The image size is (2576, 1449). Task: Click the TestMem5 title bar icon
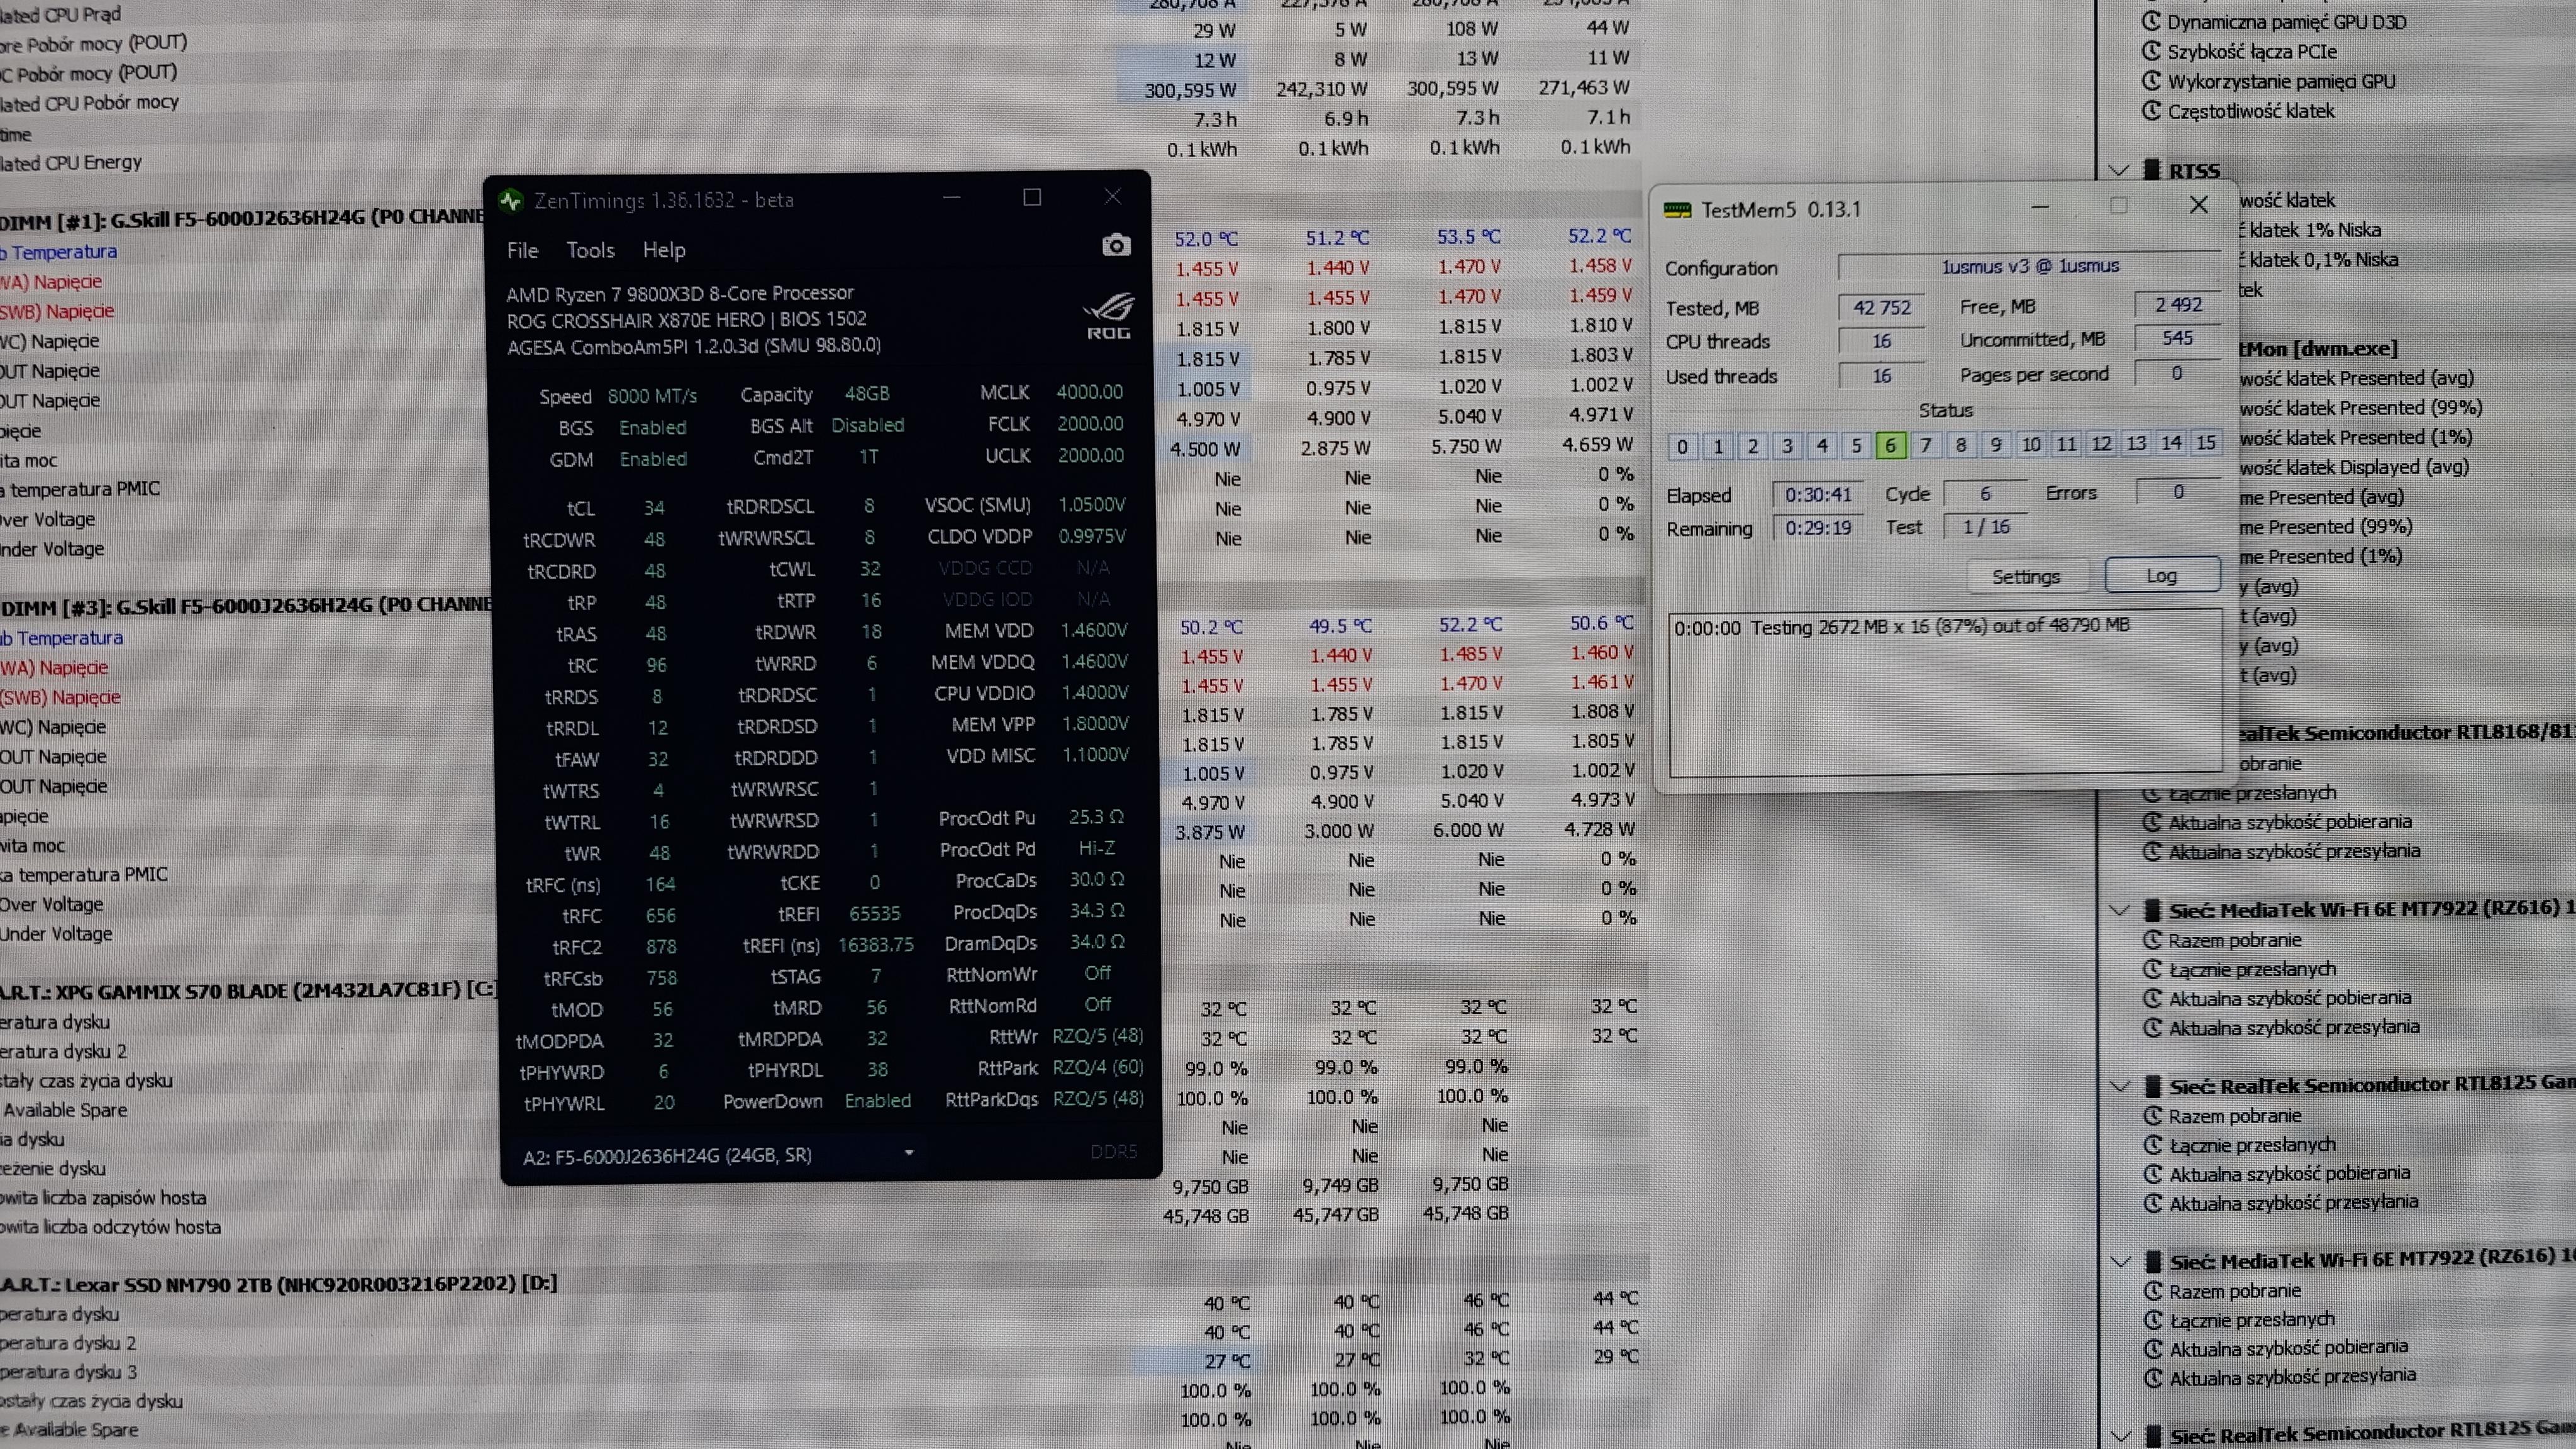click(1677, 210)
